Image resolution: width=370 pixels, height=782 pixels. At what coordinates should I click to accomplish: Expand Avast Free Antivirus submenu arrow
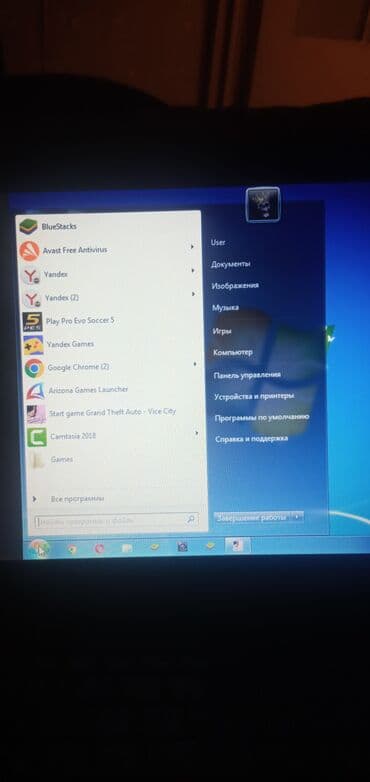coord(192,247)
